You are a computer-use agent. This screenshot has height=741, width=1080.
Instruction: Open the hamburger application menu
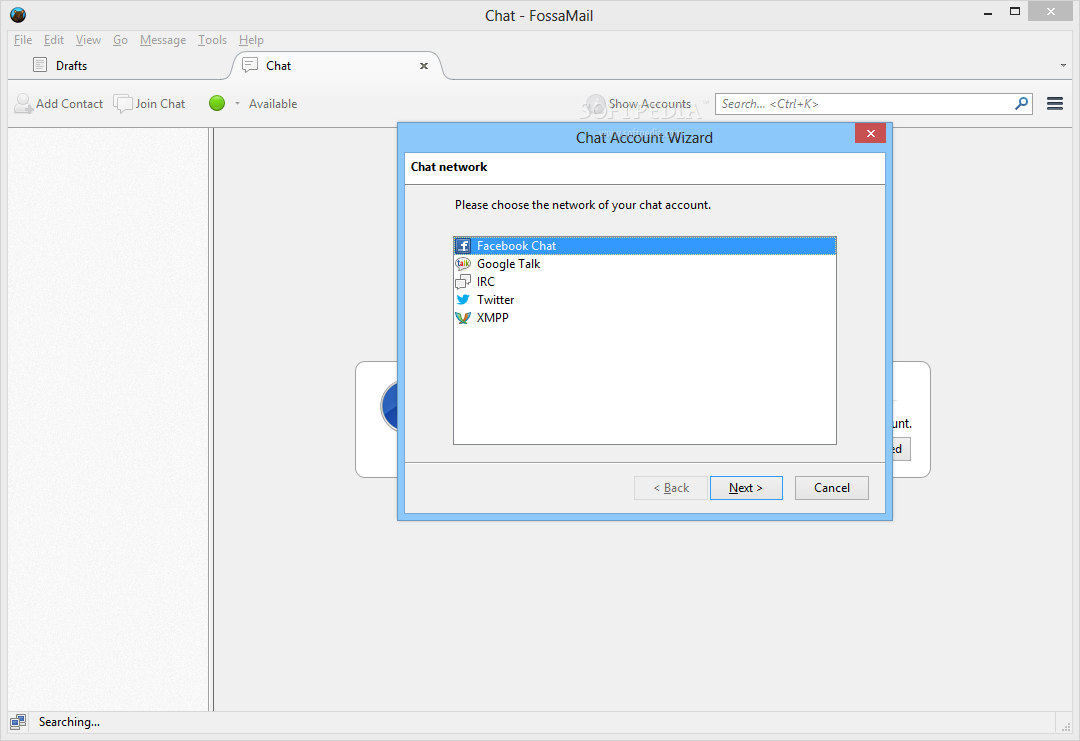tap(1055, 103)
